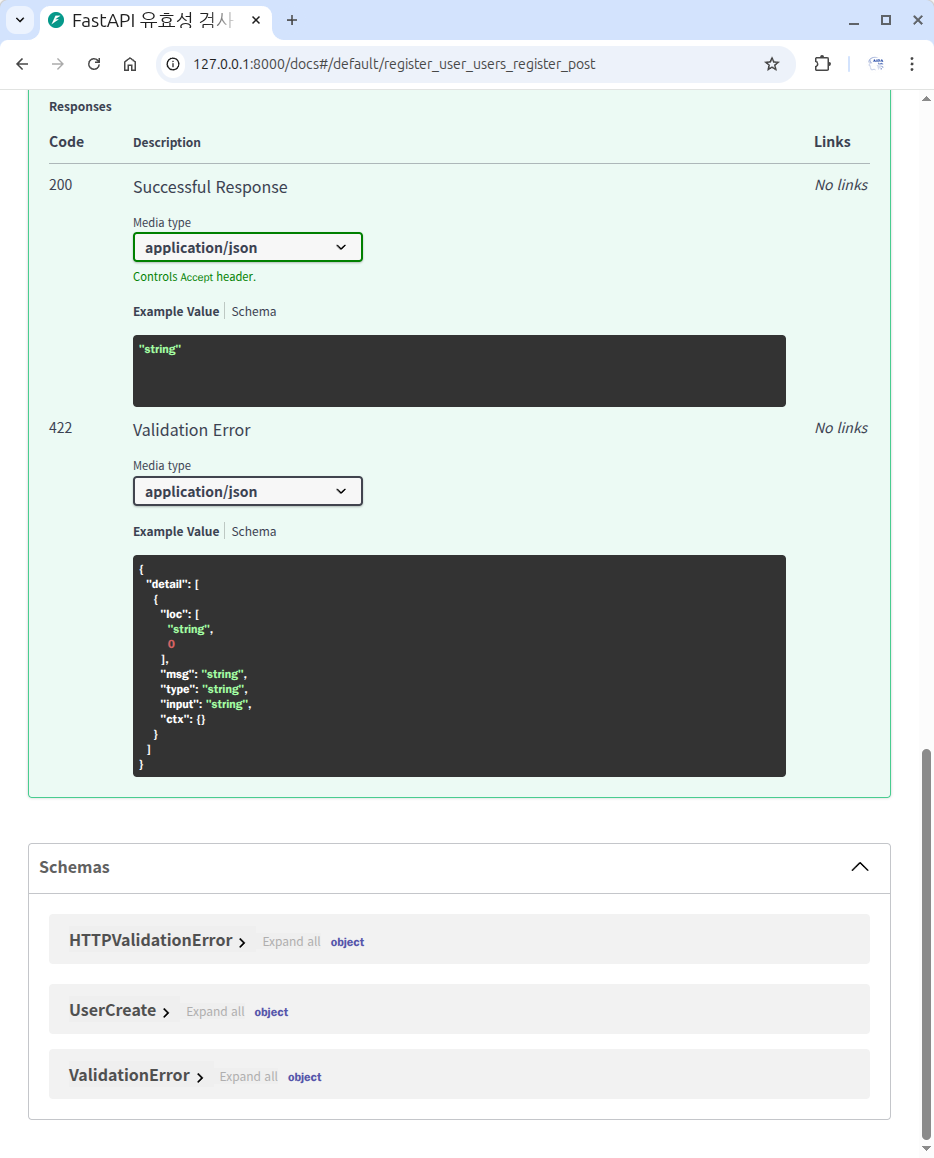
Task: Switch to Schema tab for 200 response
Action: pyautogui.click(x=254, y=312)
